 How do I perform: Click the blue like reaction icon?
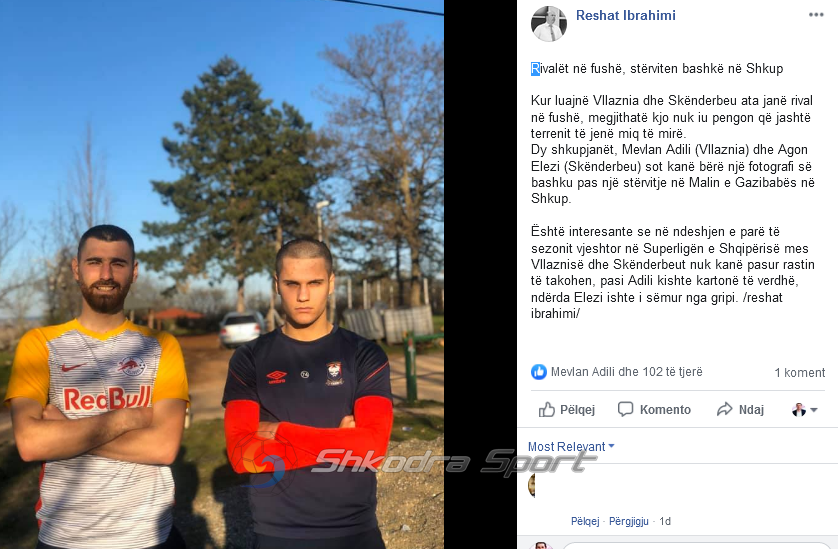539,372
